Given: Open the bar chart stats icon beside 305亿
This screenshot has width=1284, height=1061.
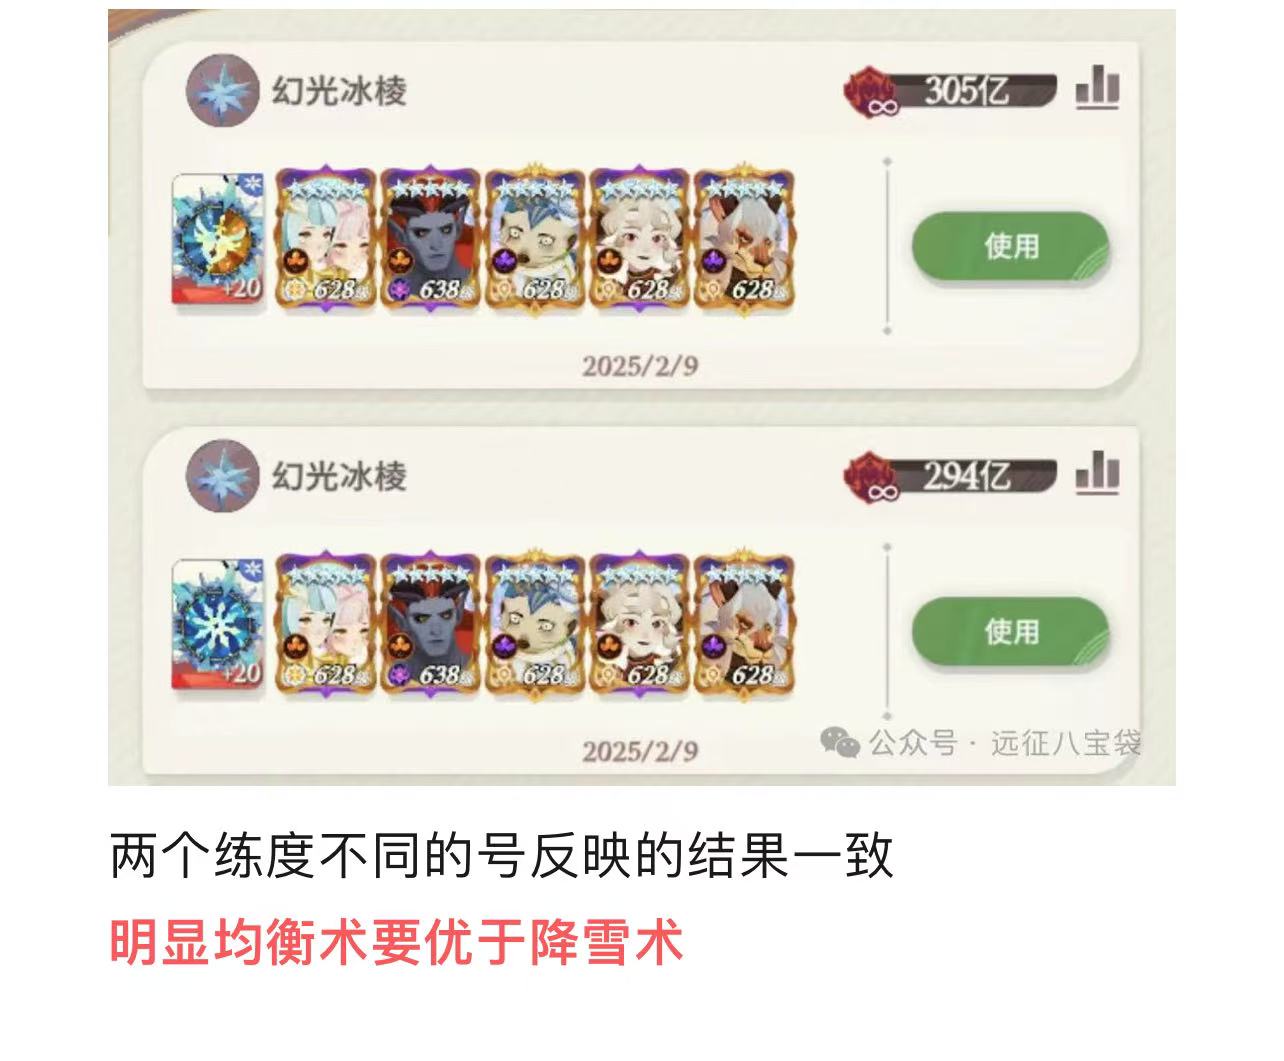Looking at the screenshot, I should pos(1097,88).
